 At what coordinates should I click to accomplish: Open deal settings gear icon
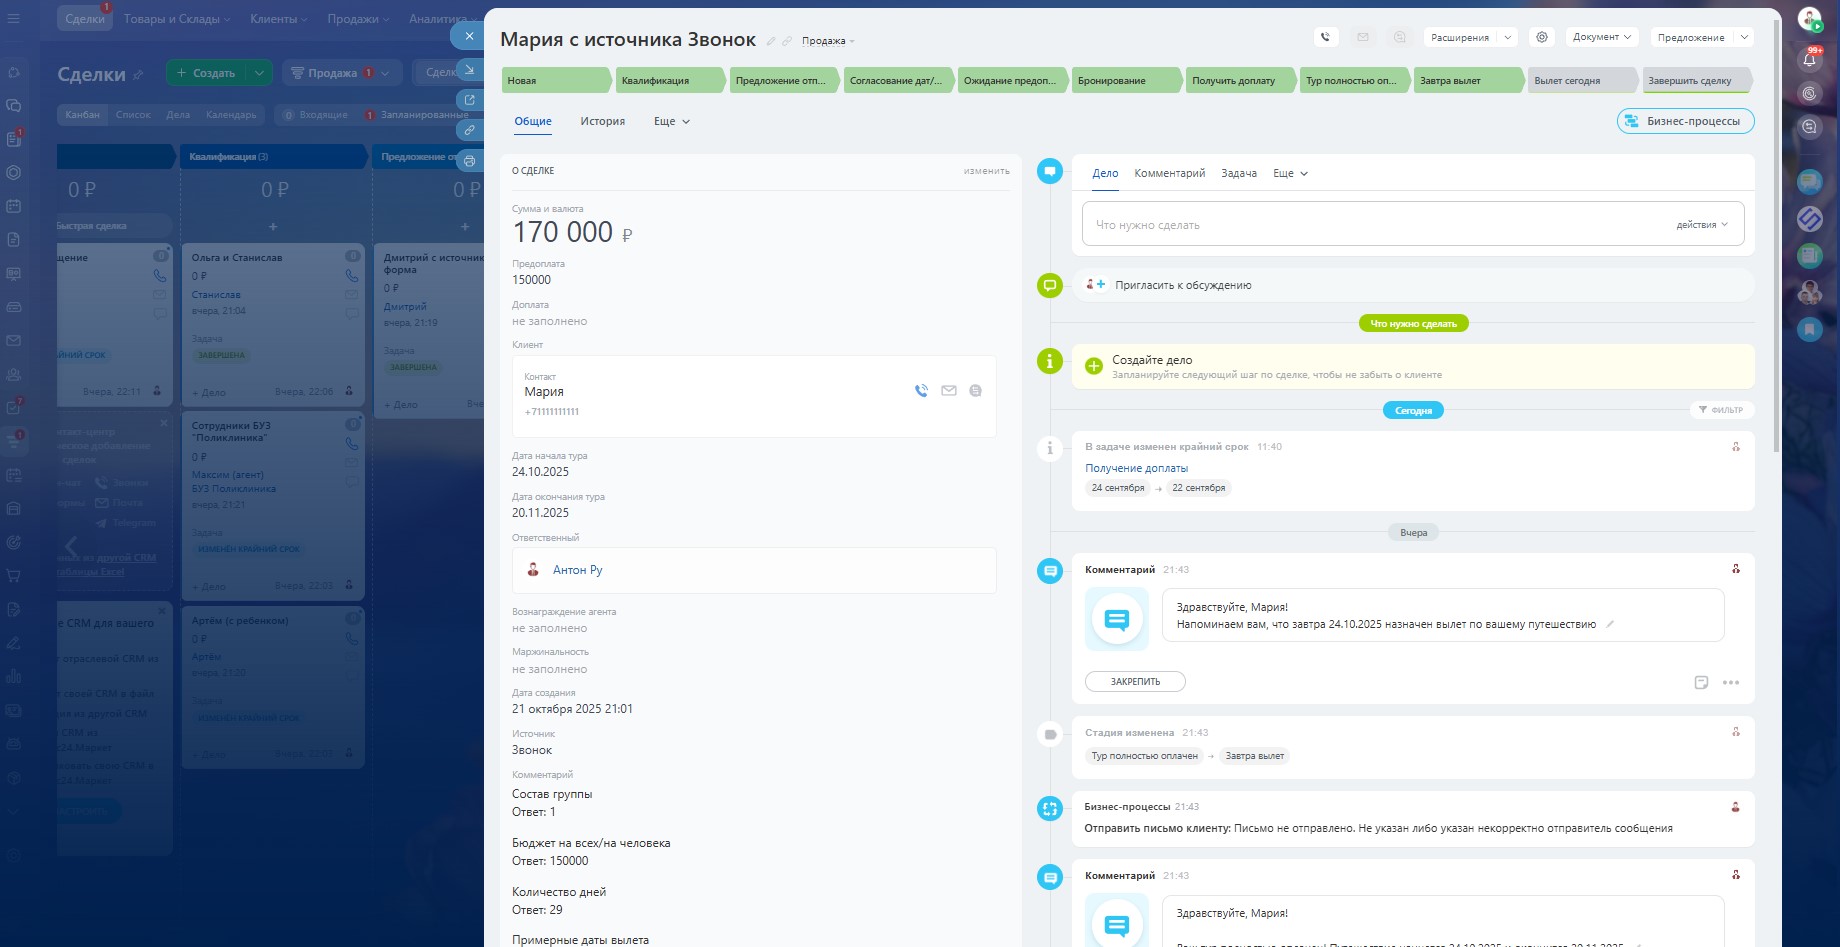click(x=1542, y=37)
